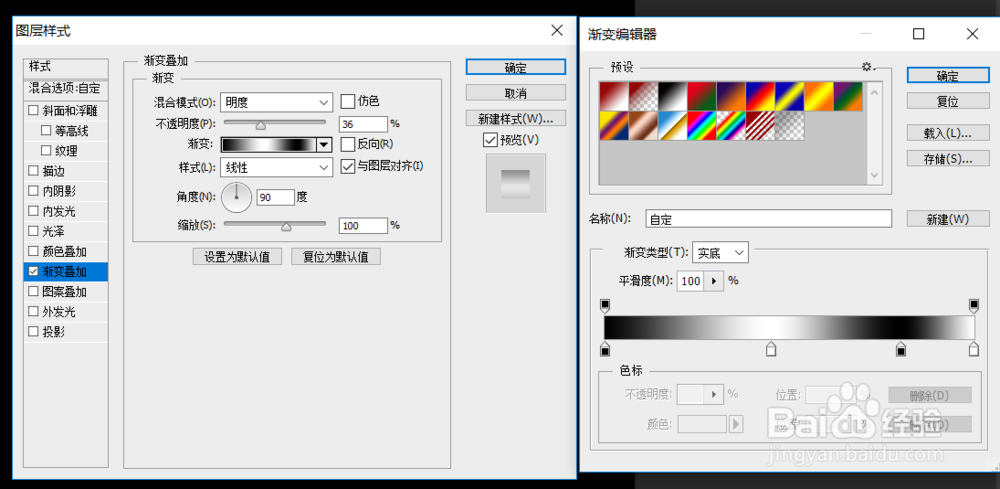Click the 存储(S)... save button
The height and width of the screenshot is (489, 1000).
click(948, 159)
